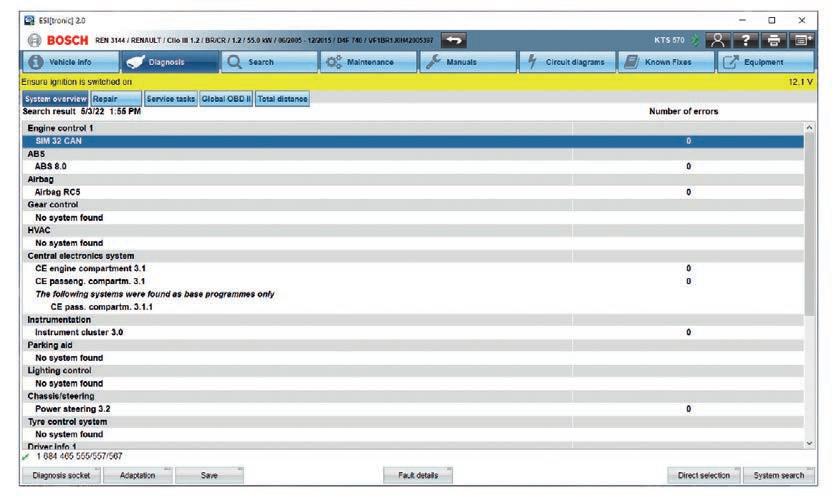Screen dimensions: 835x502
Task: Click the vertical scrollbar thumb
Action: [809, 224]
